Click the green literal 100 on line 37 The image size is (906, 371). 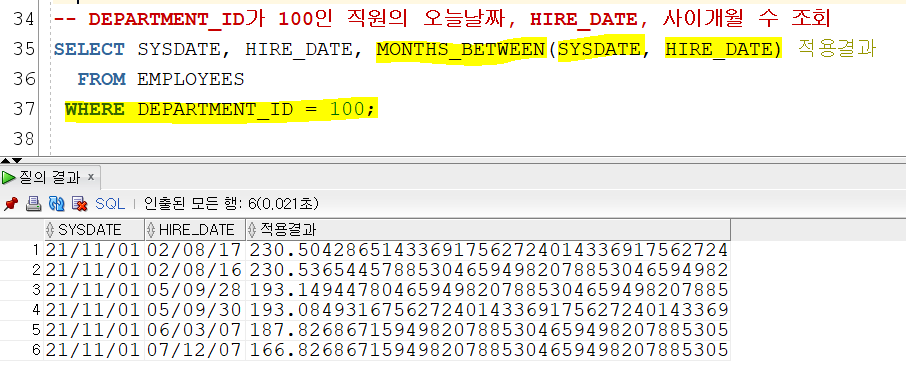click(348, 109)
